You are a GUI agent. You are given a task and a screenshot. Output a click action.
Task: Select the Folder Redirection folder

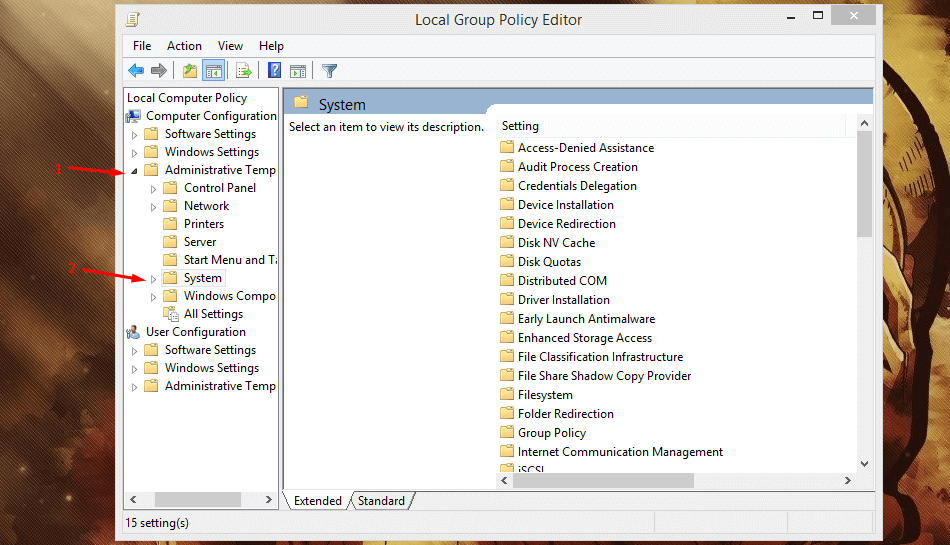565,414
